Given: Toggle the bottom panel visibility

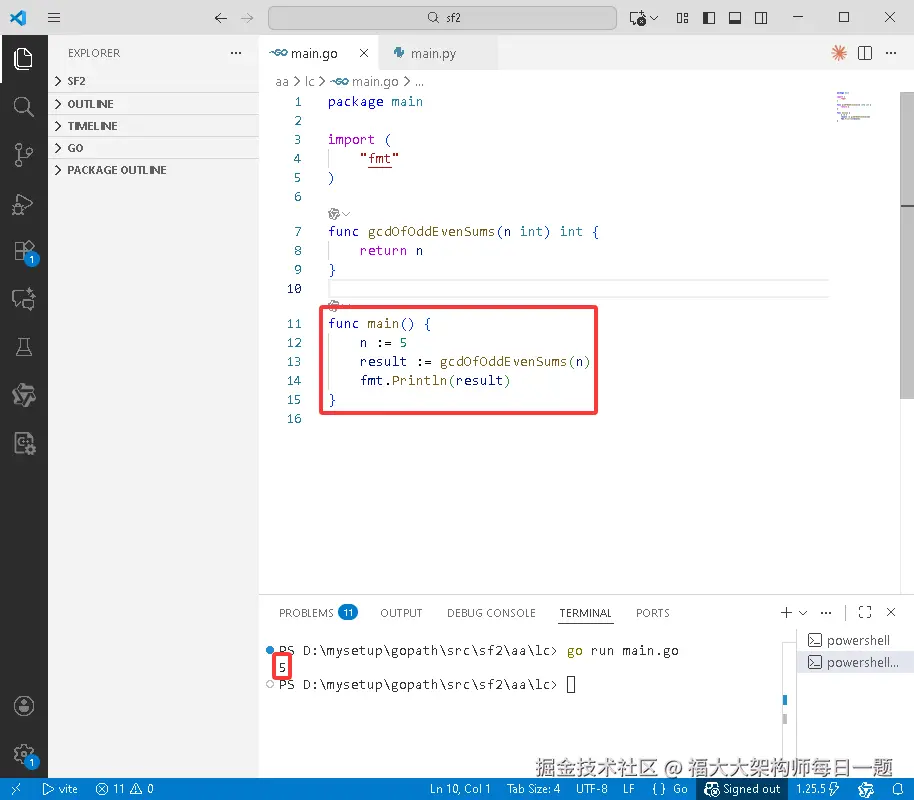Looking at the screenshot, I should click(x=735, y=18).
